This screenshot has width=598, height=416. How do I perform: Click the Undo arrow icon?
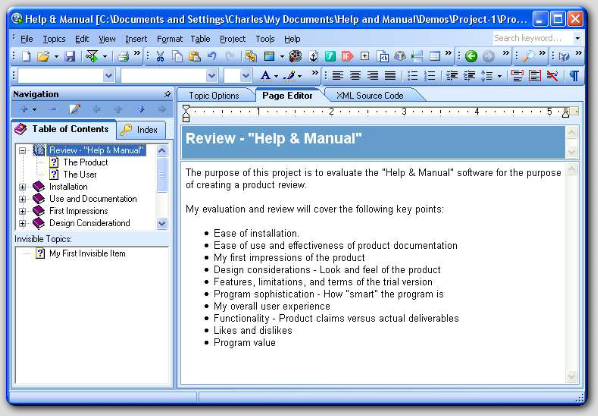pos(212,56)
